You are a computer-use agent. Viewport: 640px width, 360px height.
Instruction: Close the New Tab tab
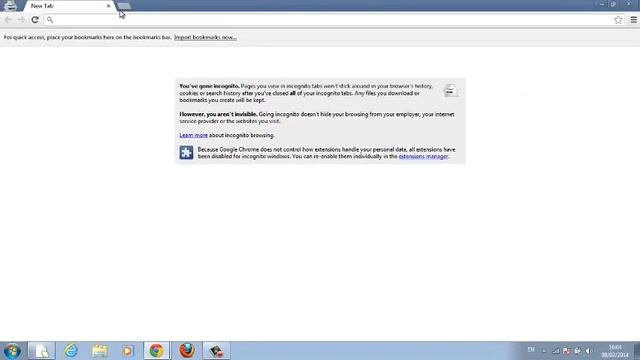coord(109,6)
